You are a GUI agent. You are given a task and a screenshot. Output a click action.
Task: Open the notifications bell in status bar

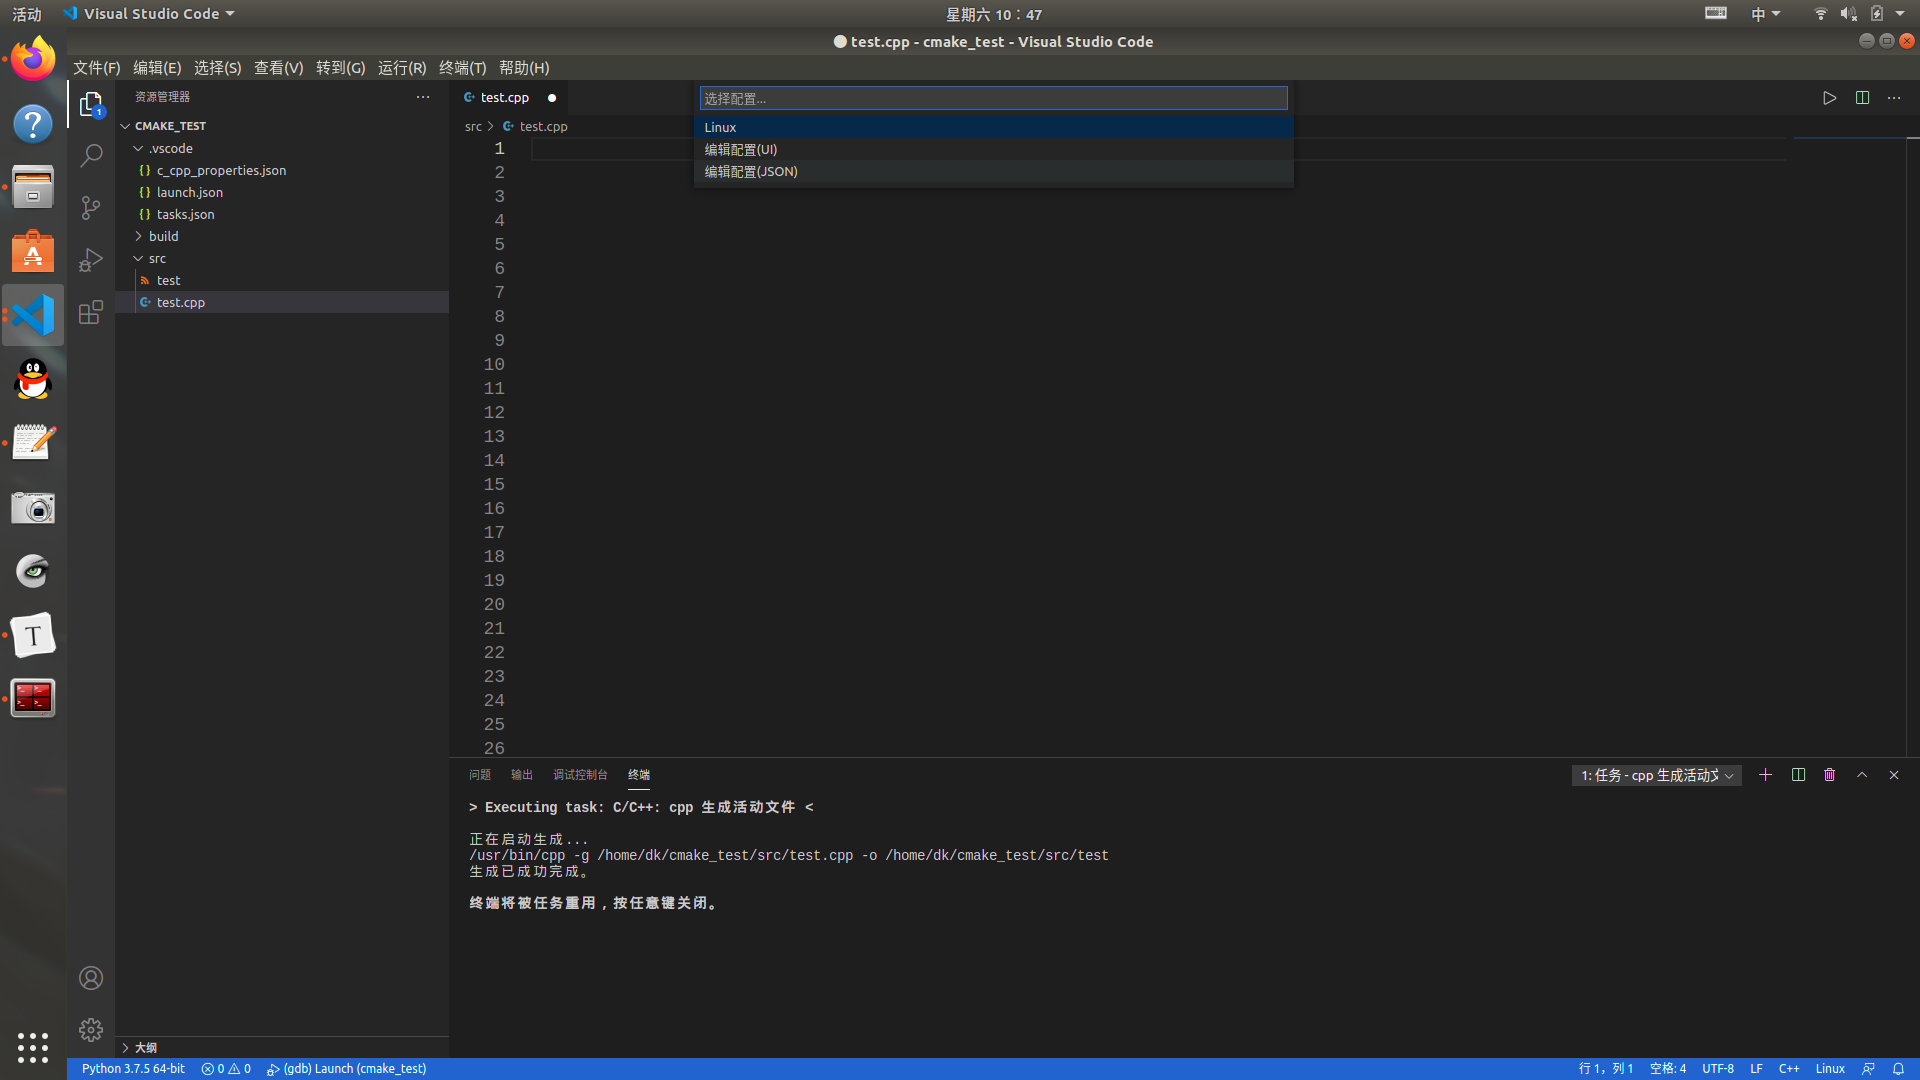(1898, 1069)
